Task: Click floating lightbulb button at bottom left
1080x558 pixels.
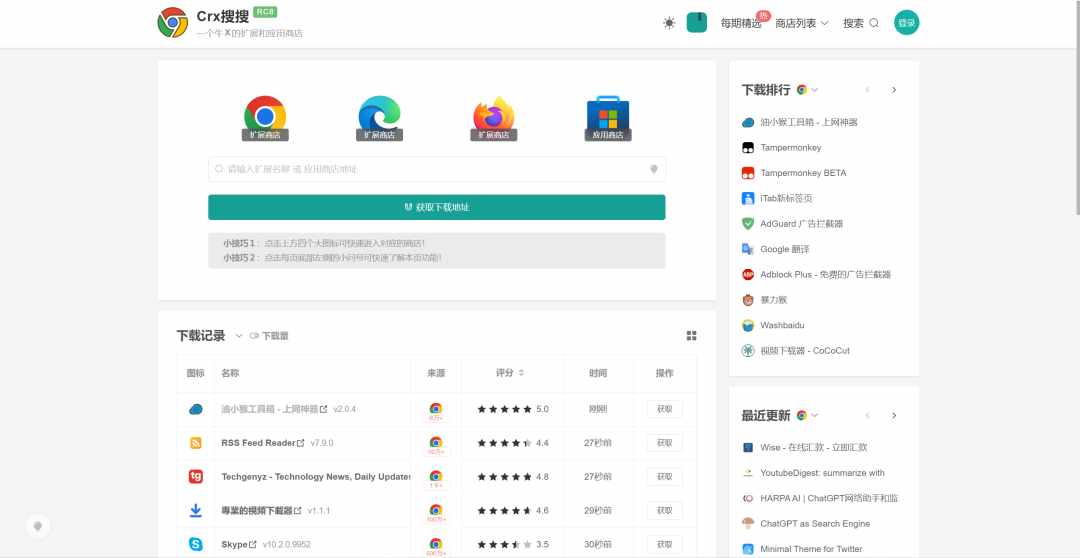Action: [x=38, y=526]
